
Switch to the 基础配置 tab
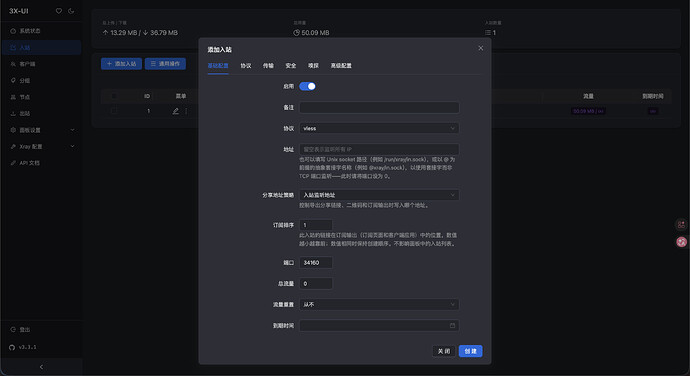click(x=218, y=66)
